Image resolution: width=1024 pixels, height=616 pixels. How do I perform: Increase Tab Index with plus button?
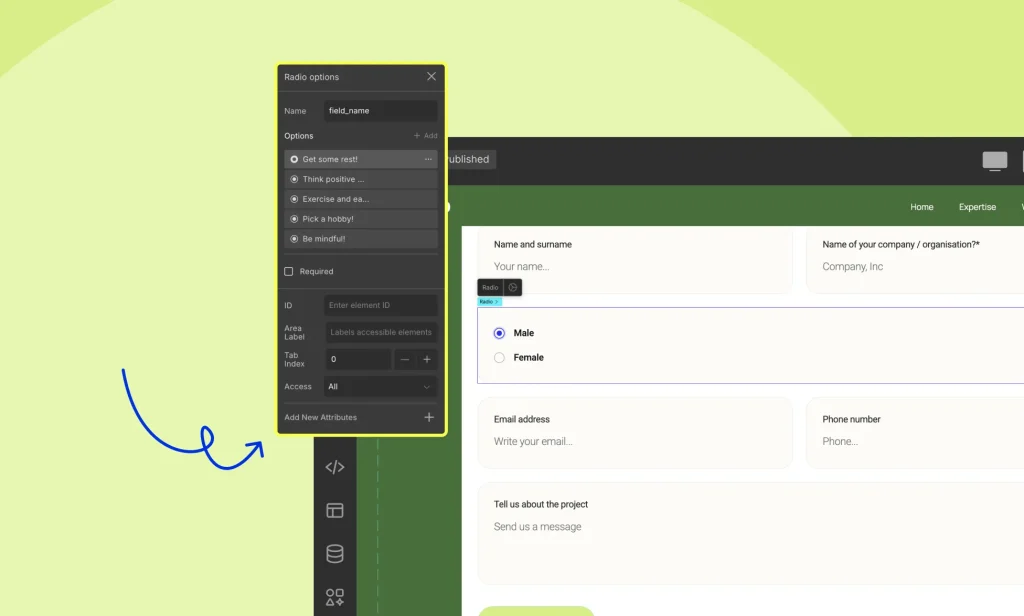[427, 359]
